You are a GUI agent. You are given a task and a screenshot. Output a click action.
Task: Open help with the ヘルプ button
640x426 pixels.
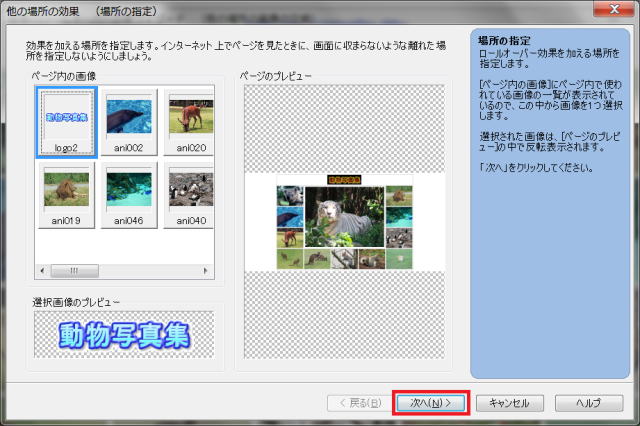[589, 403]
